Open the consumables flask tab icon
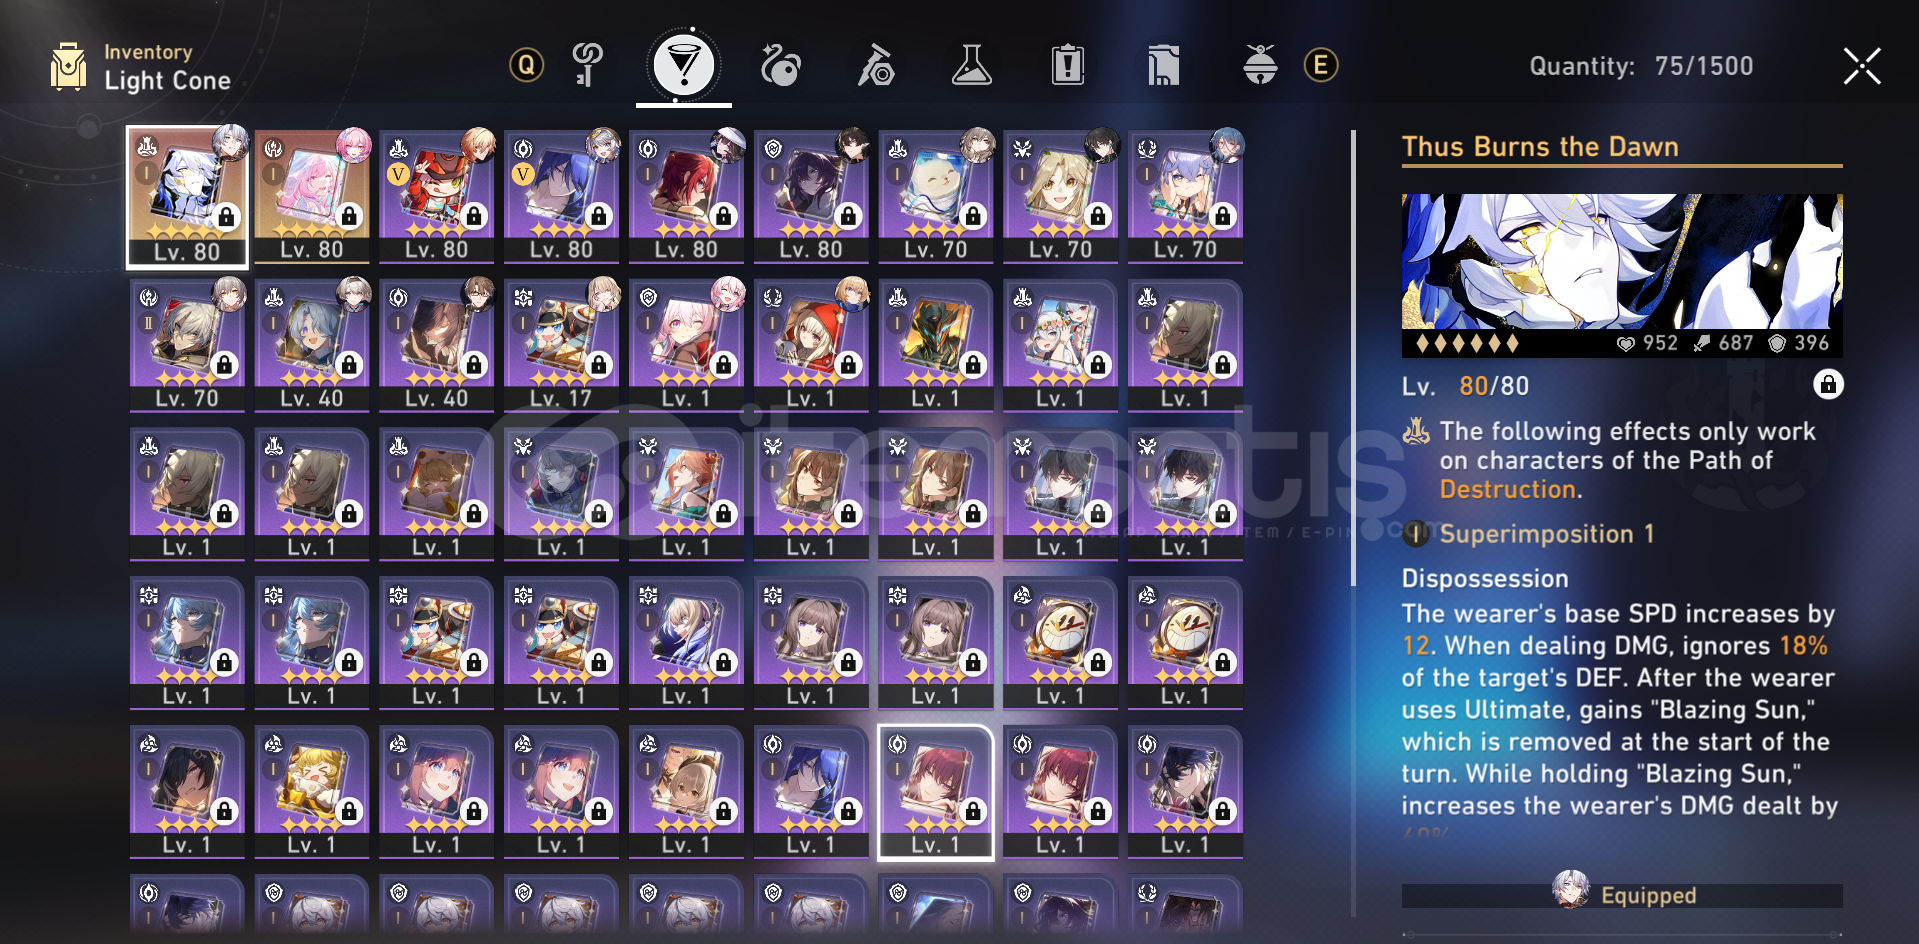Screen dimensions: 1919x944 [971, 66]
